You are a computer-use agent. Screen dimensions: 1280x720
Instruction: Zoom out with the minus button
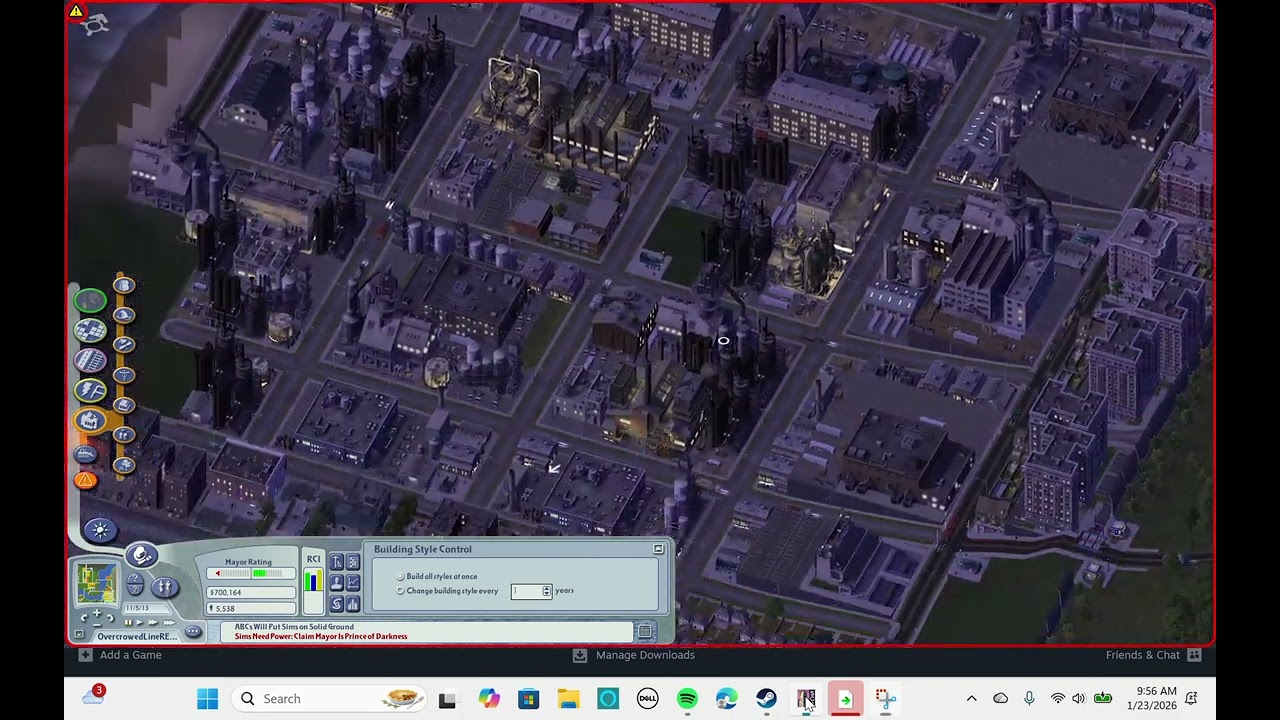click(97, 625)
